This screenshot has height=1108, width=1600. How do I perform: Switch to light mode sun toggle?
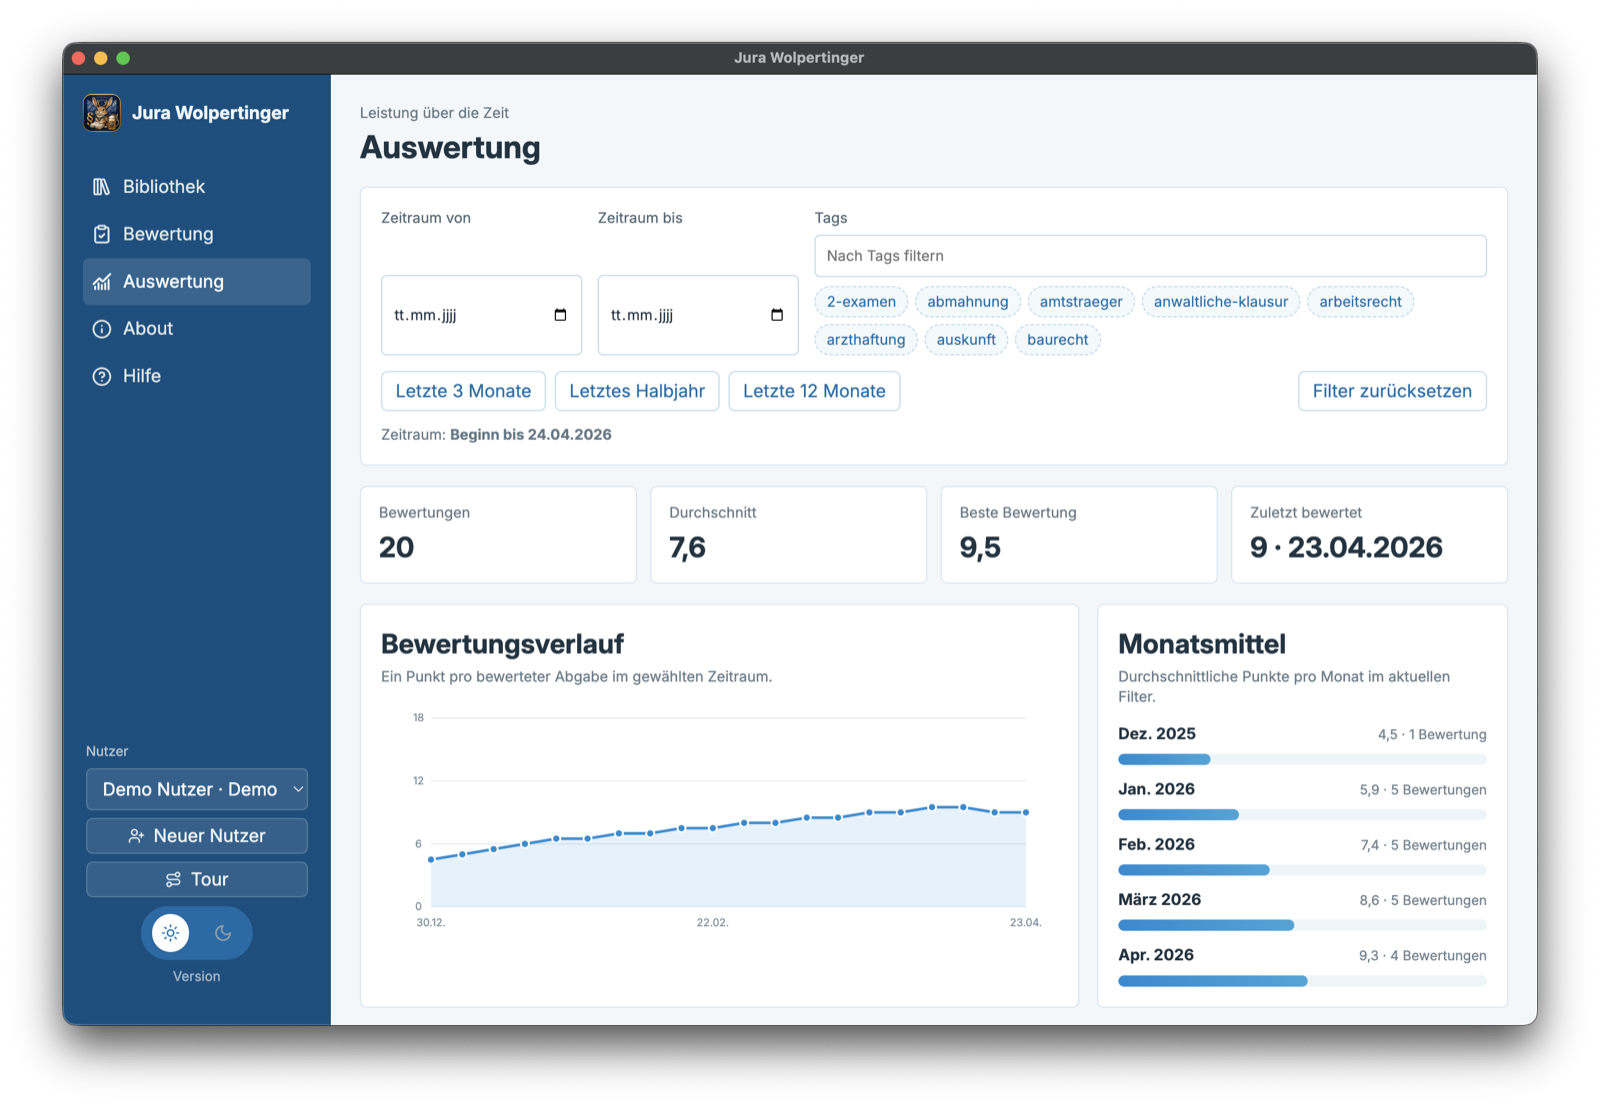pyautogui.click(x=171, y=933)
